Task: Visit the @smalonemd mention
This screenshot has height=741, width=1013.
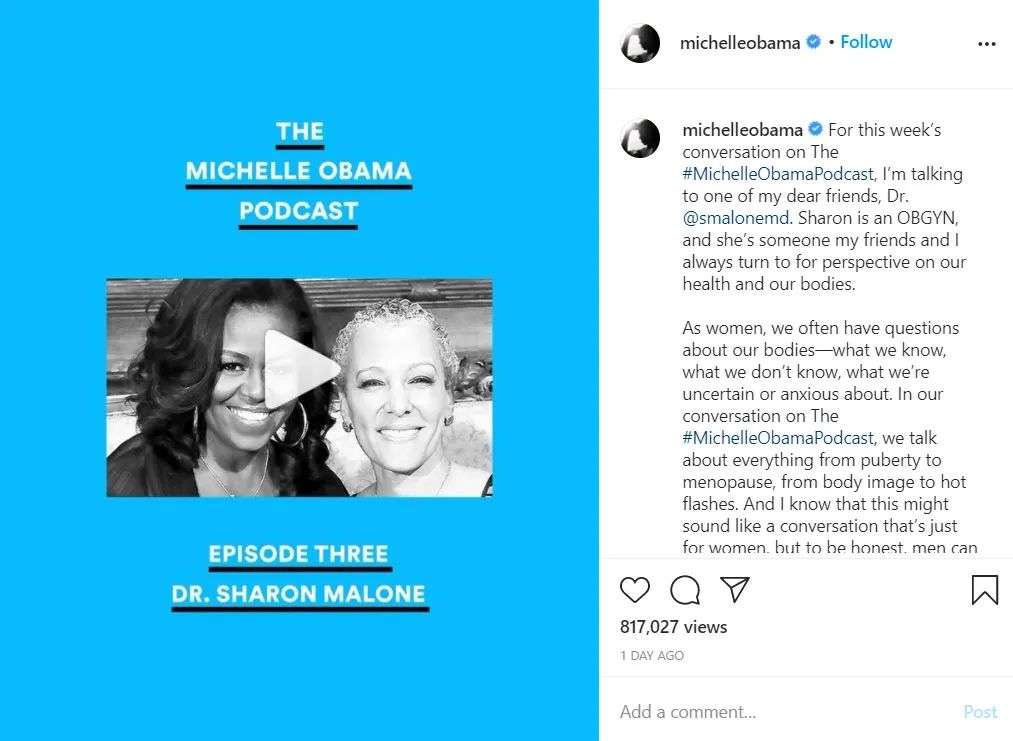Action: point(736,218)
